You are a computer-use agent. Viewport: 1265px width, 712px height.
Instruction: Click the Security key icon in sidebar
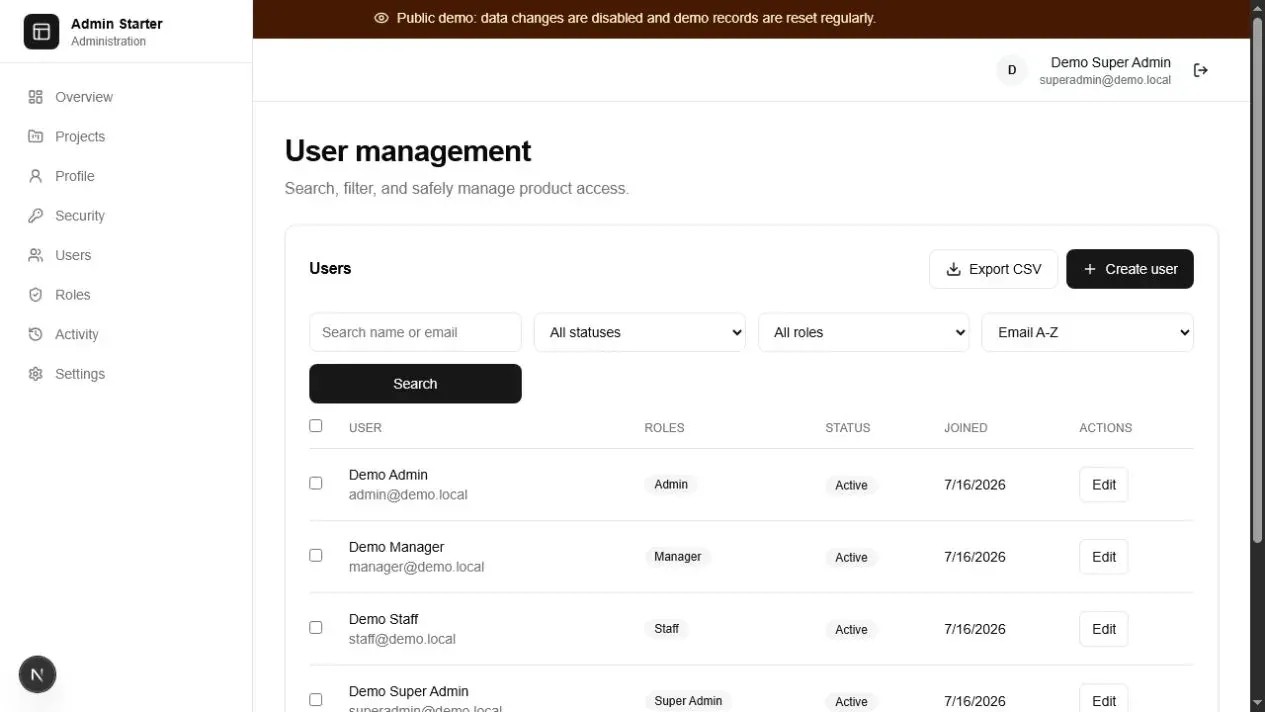pos(36,215)
